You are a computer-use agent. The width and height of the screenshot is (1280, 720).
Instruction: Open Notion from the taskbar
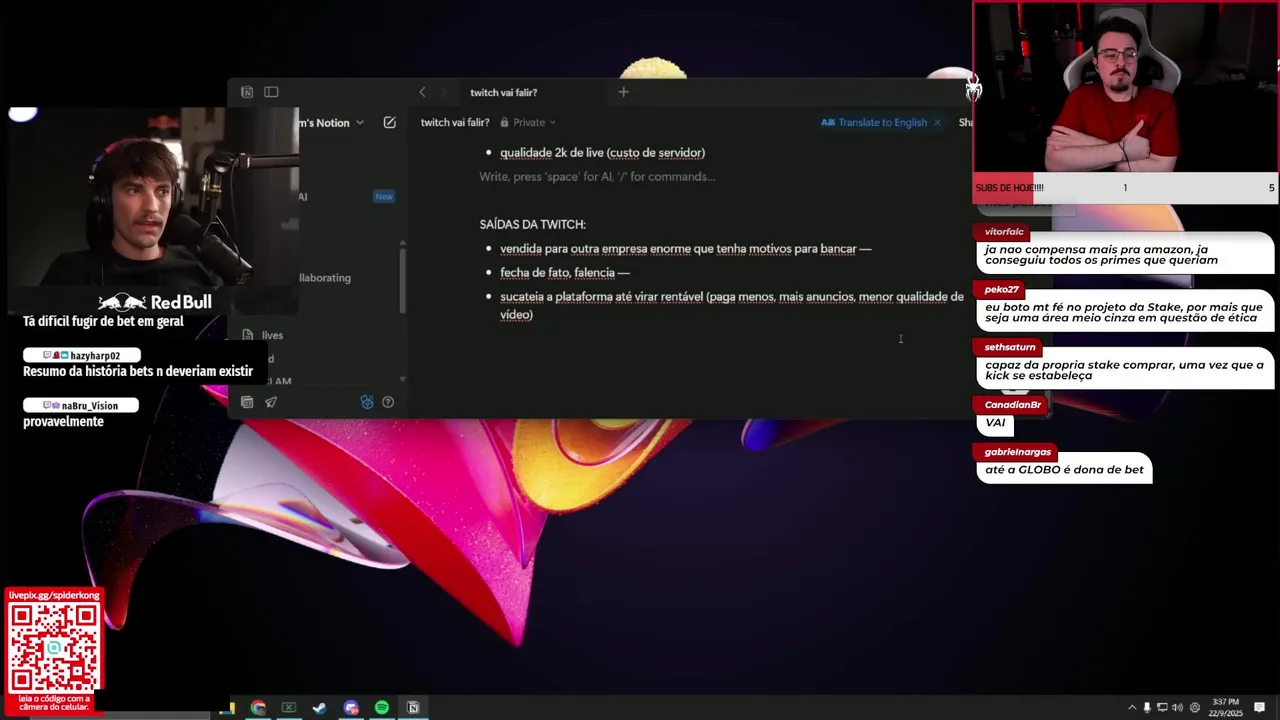[413, 708]
